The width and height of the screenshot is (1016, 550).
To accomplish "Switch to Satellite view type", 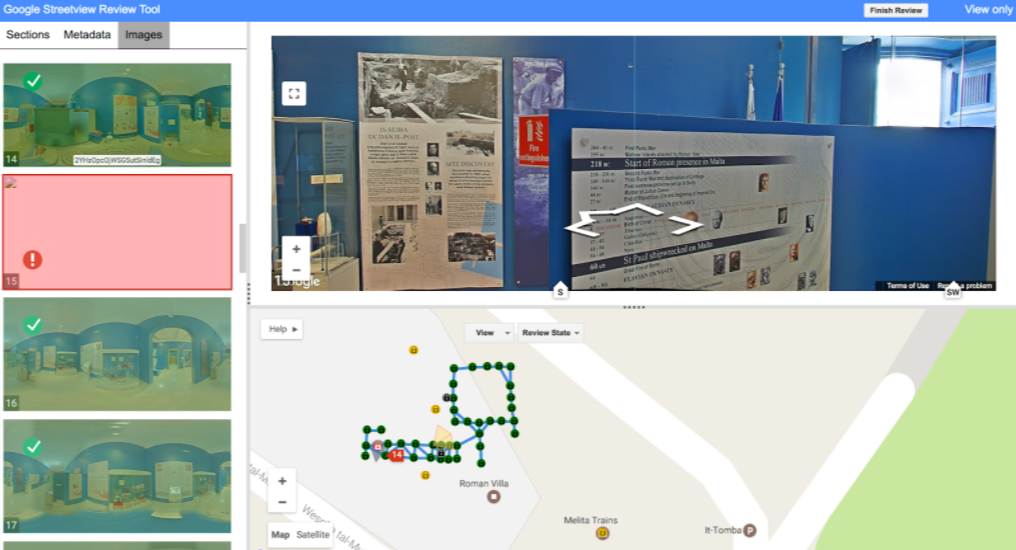I will tap(313, 534).
